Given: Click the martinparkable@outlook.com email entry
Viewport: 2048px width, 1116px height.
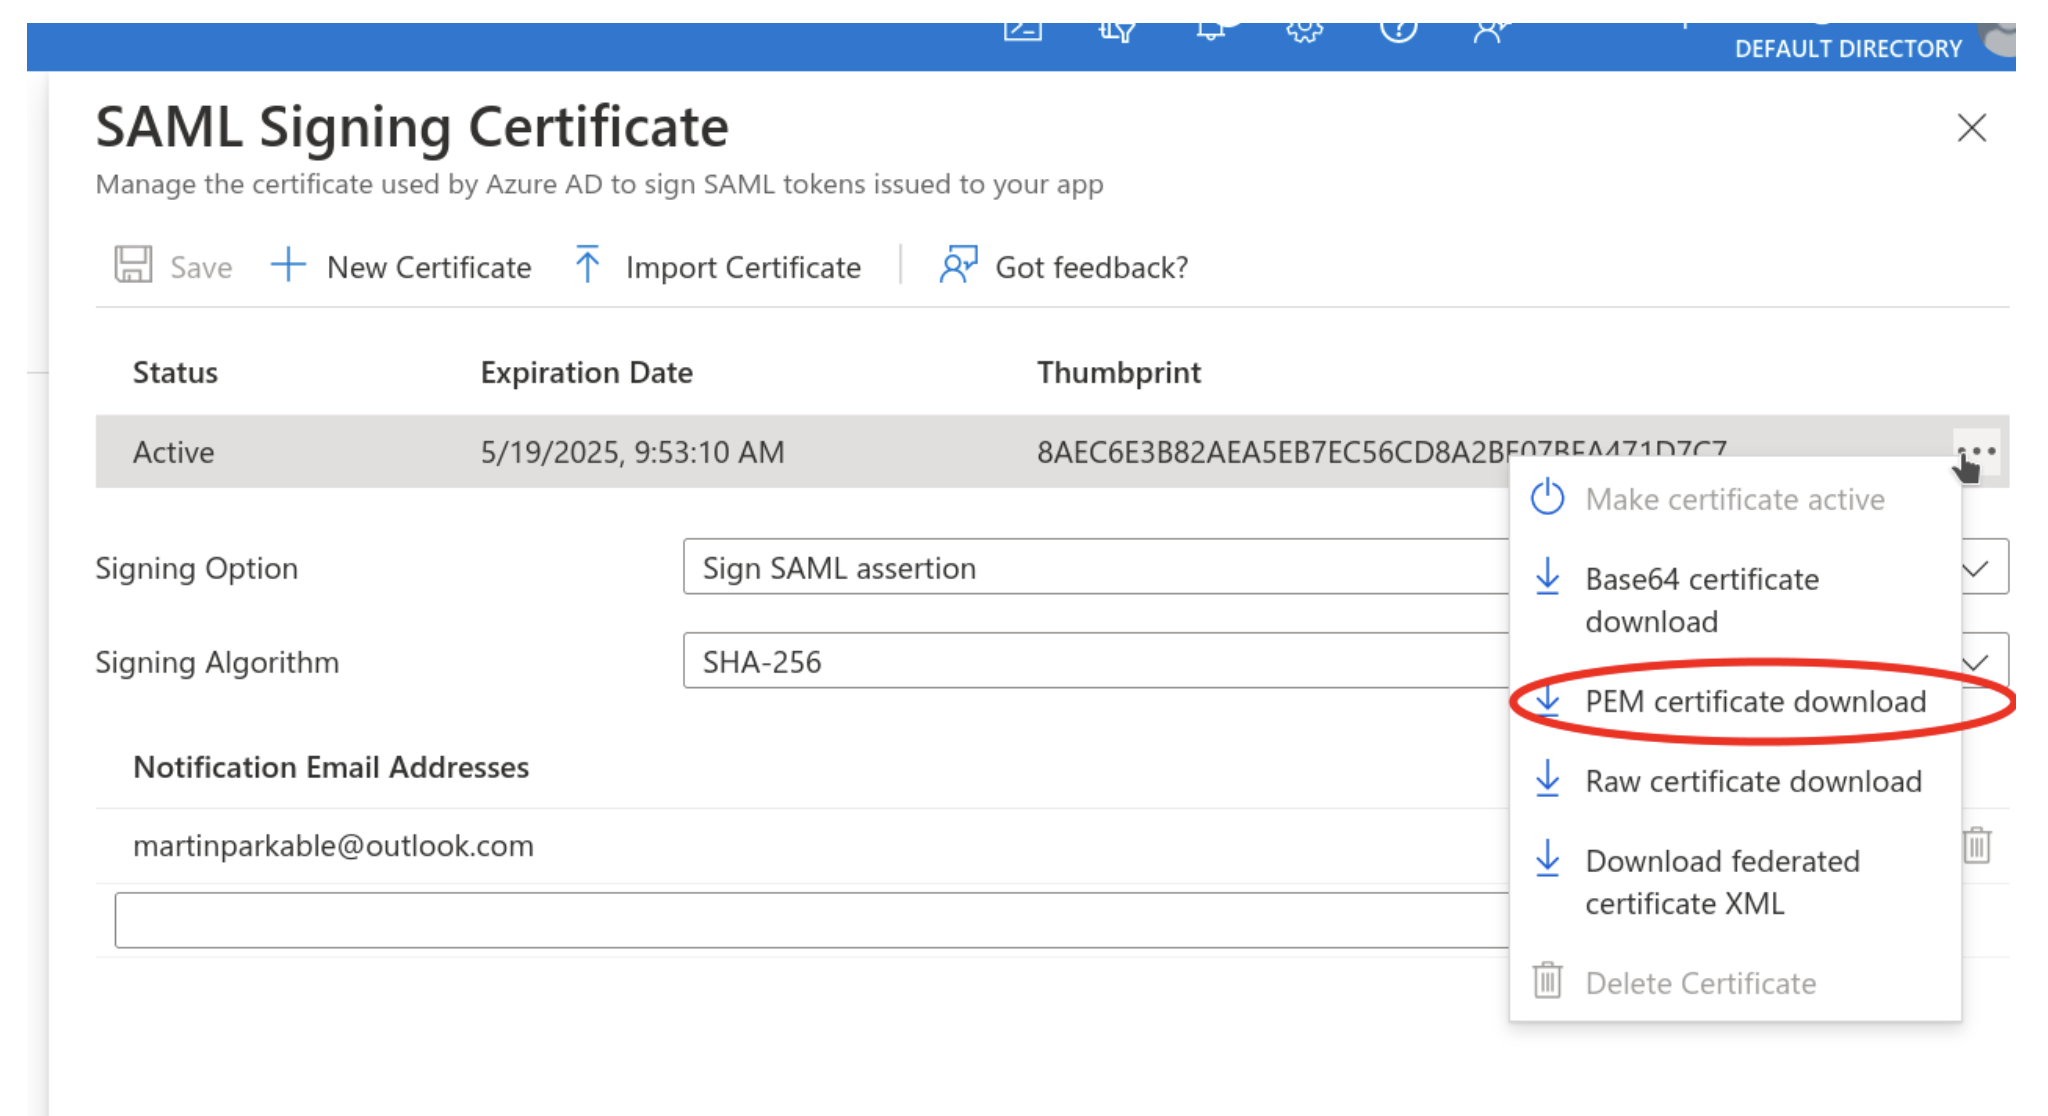Looking at the screenshot, I should coord(333,846).
